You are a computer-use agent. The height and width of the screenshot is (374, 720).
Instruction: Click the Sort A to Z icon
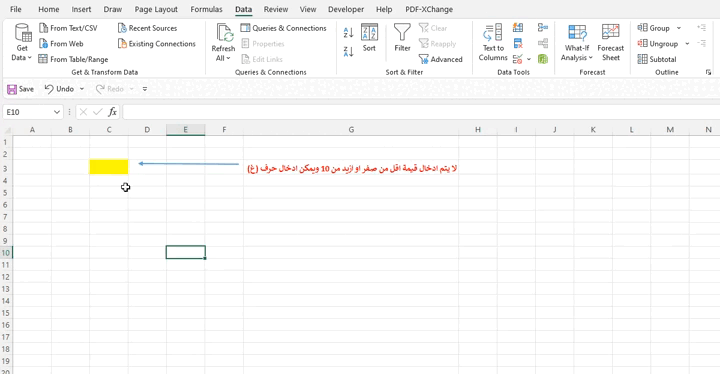click(x=348, y=33)
